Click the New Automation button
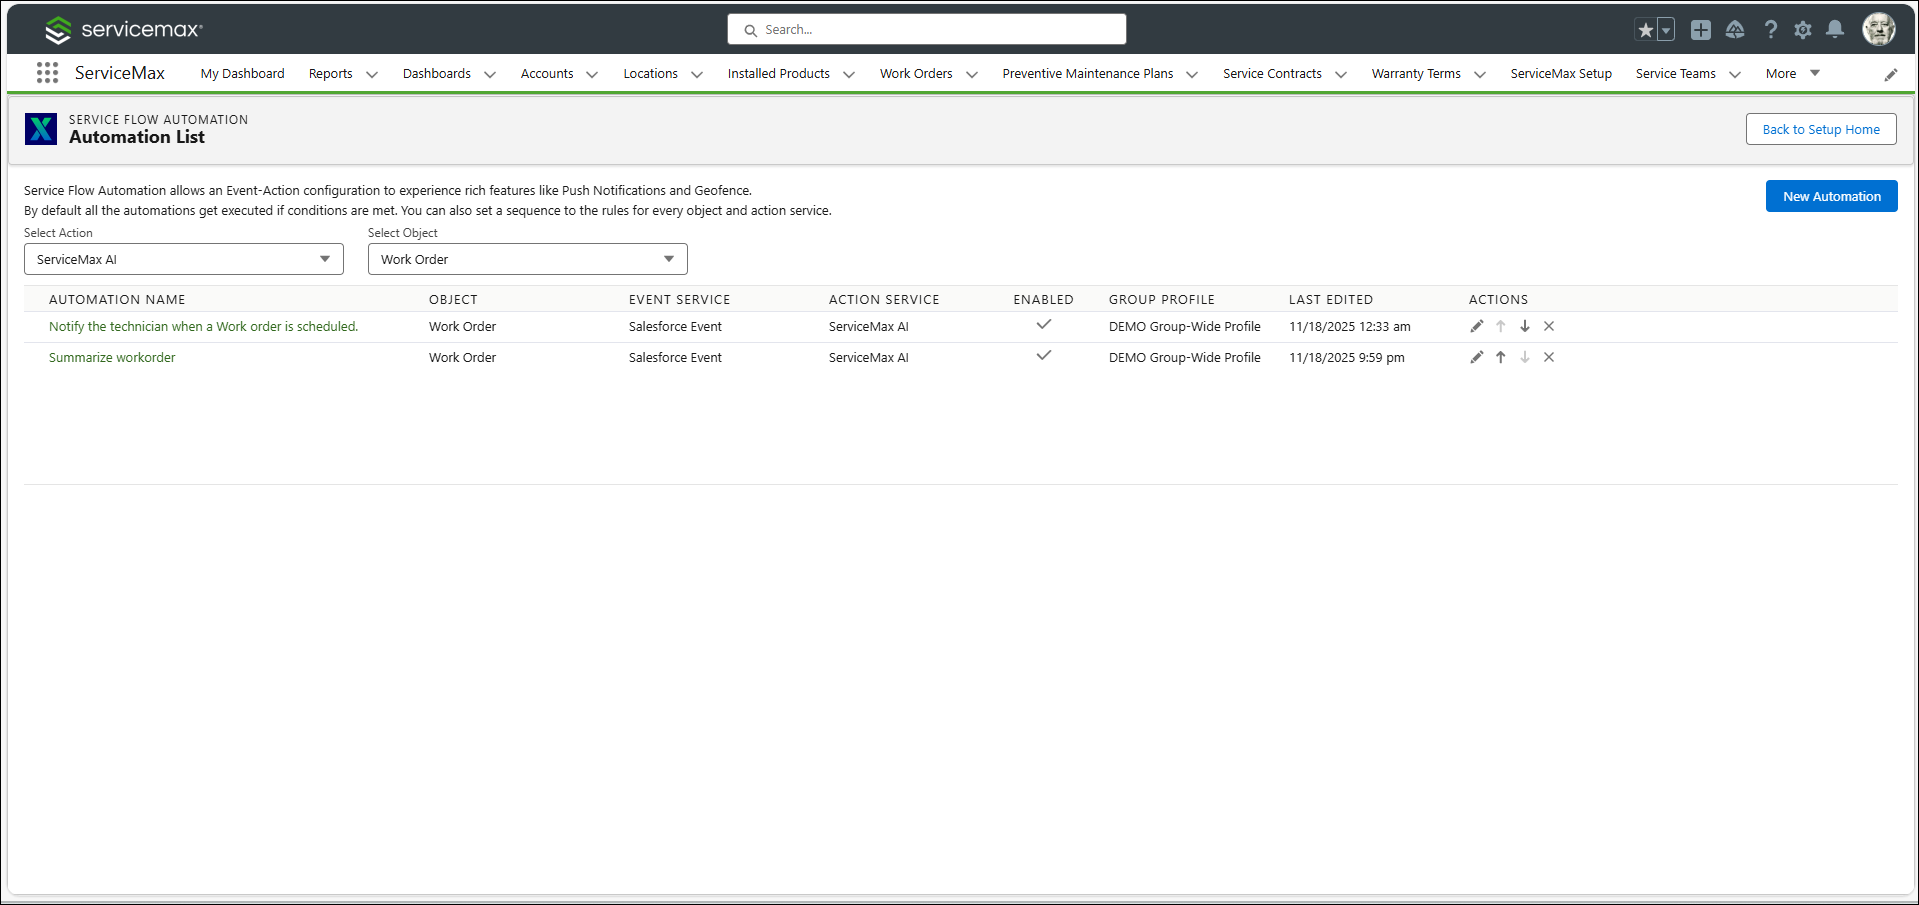 coord(1831,196)
